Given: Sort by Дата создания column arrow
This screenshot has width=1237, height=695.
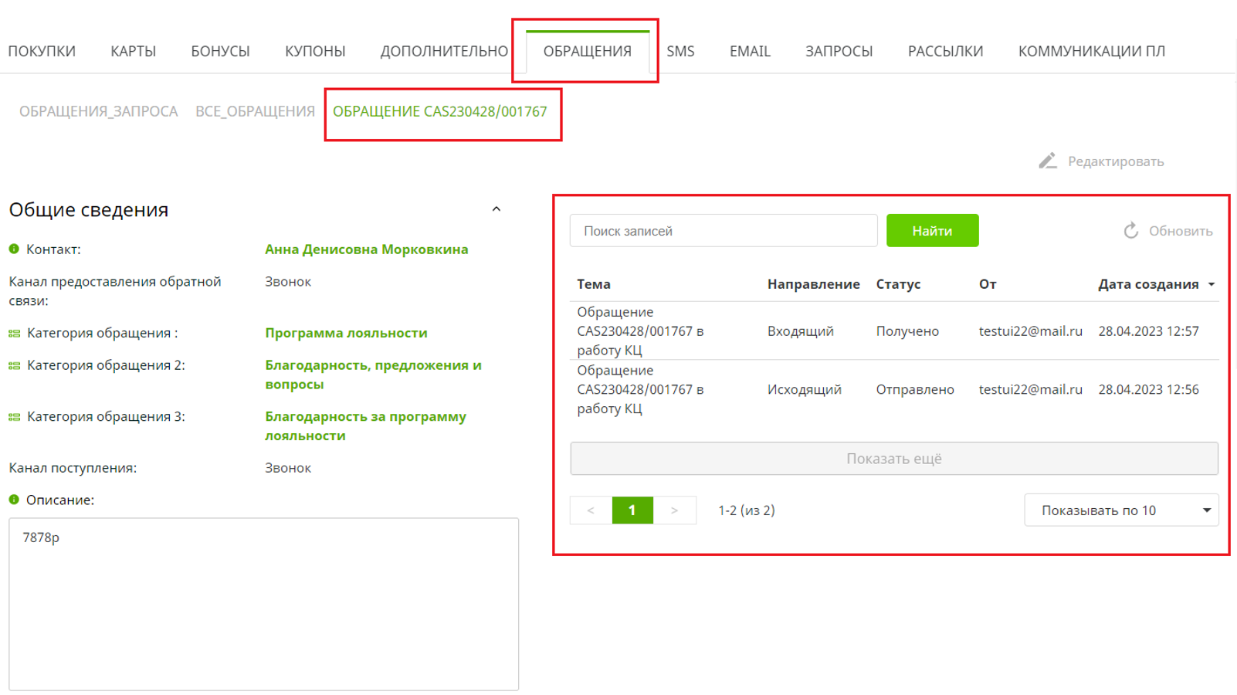Looking at the screenshot, I should [x=1212, y=285].
